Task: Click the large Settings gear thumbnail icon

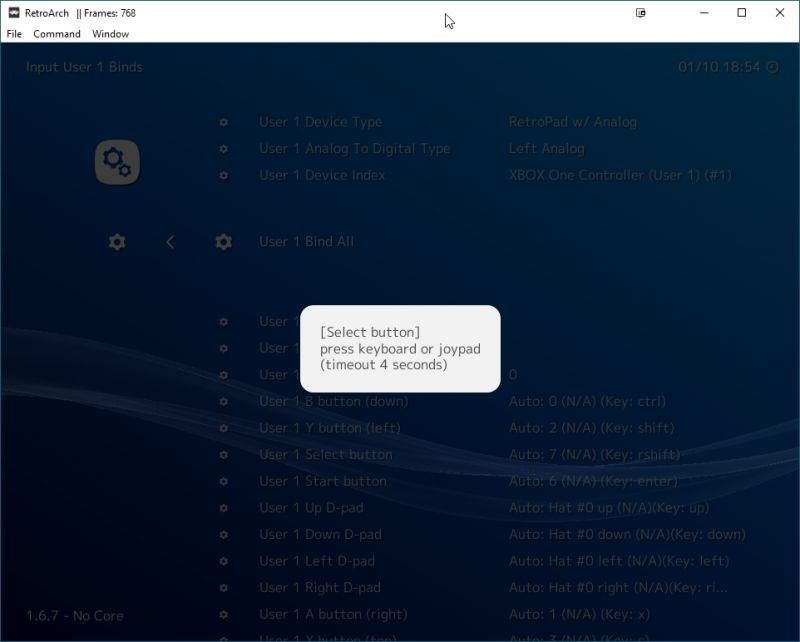Action: [x=117, y=161]
